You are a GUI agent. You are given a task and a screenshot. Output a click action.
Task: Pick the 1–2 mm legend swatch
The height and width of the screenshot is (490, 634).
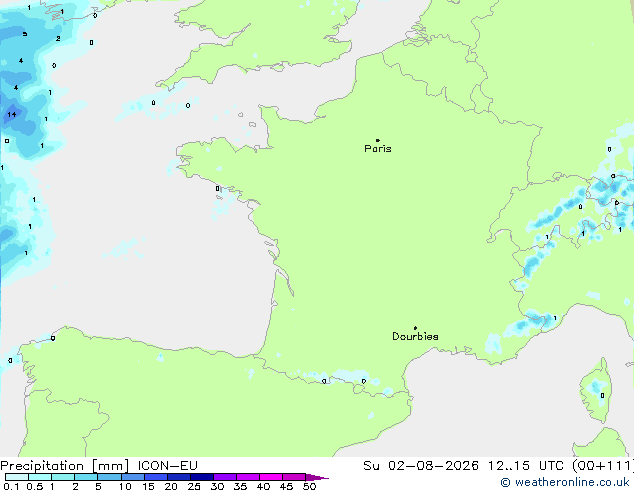click(63, 477)
